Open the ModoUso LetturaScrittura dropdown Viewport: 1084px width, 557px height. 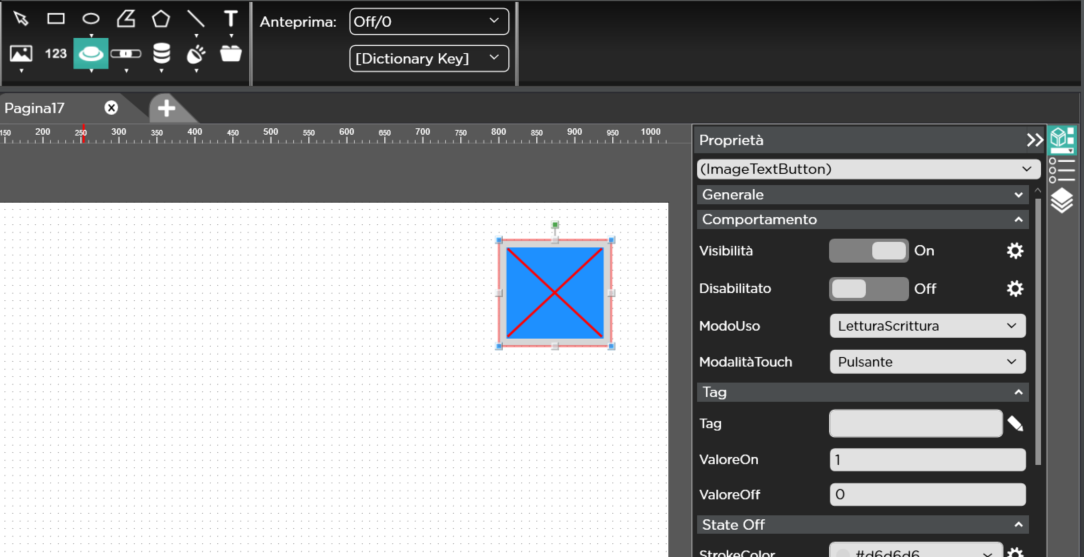(x=927, y=326)
